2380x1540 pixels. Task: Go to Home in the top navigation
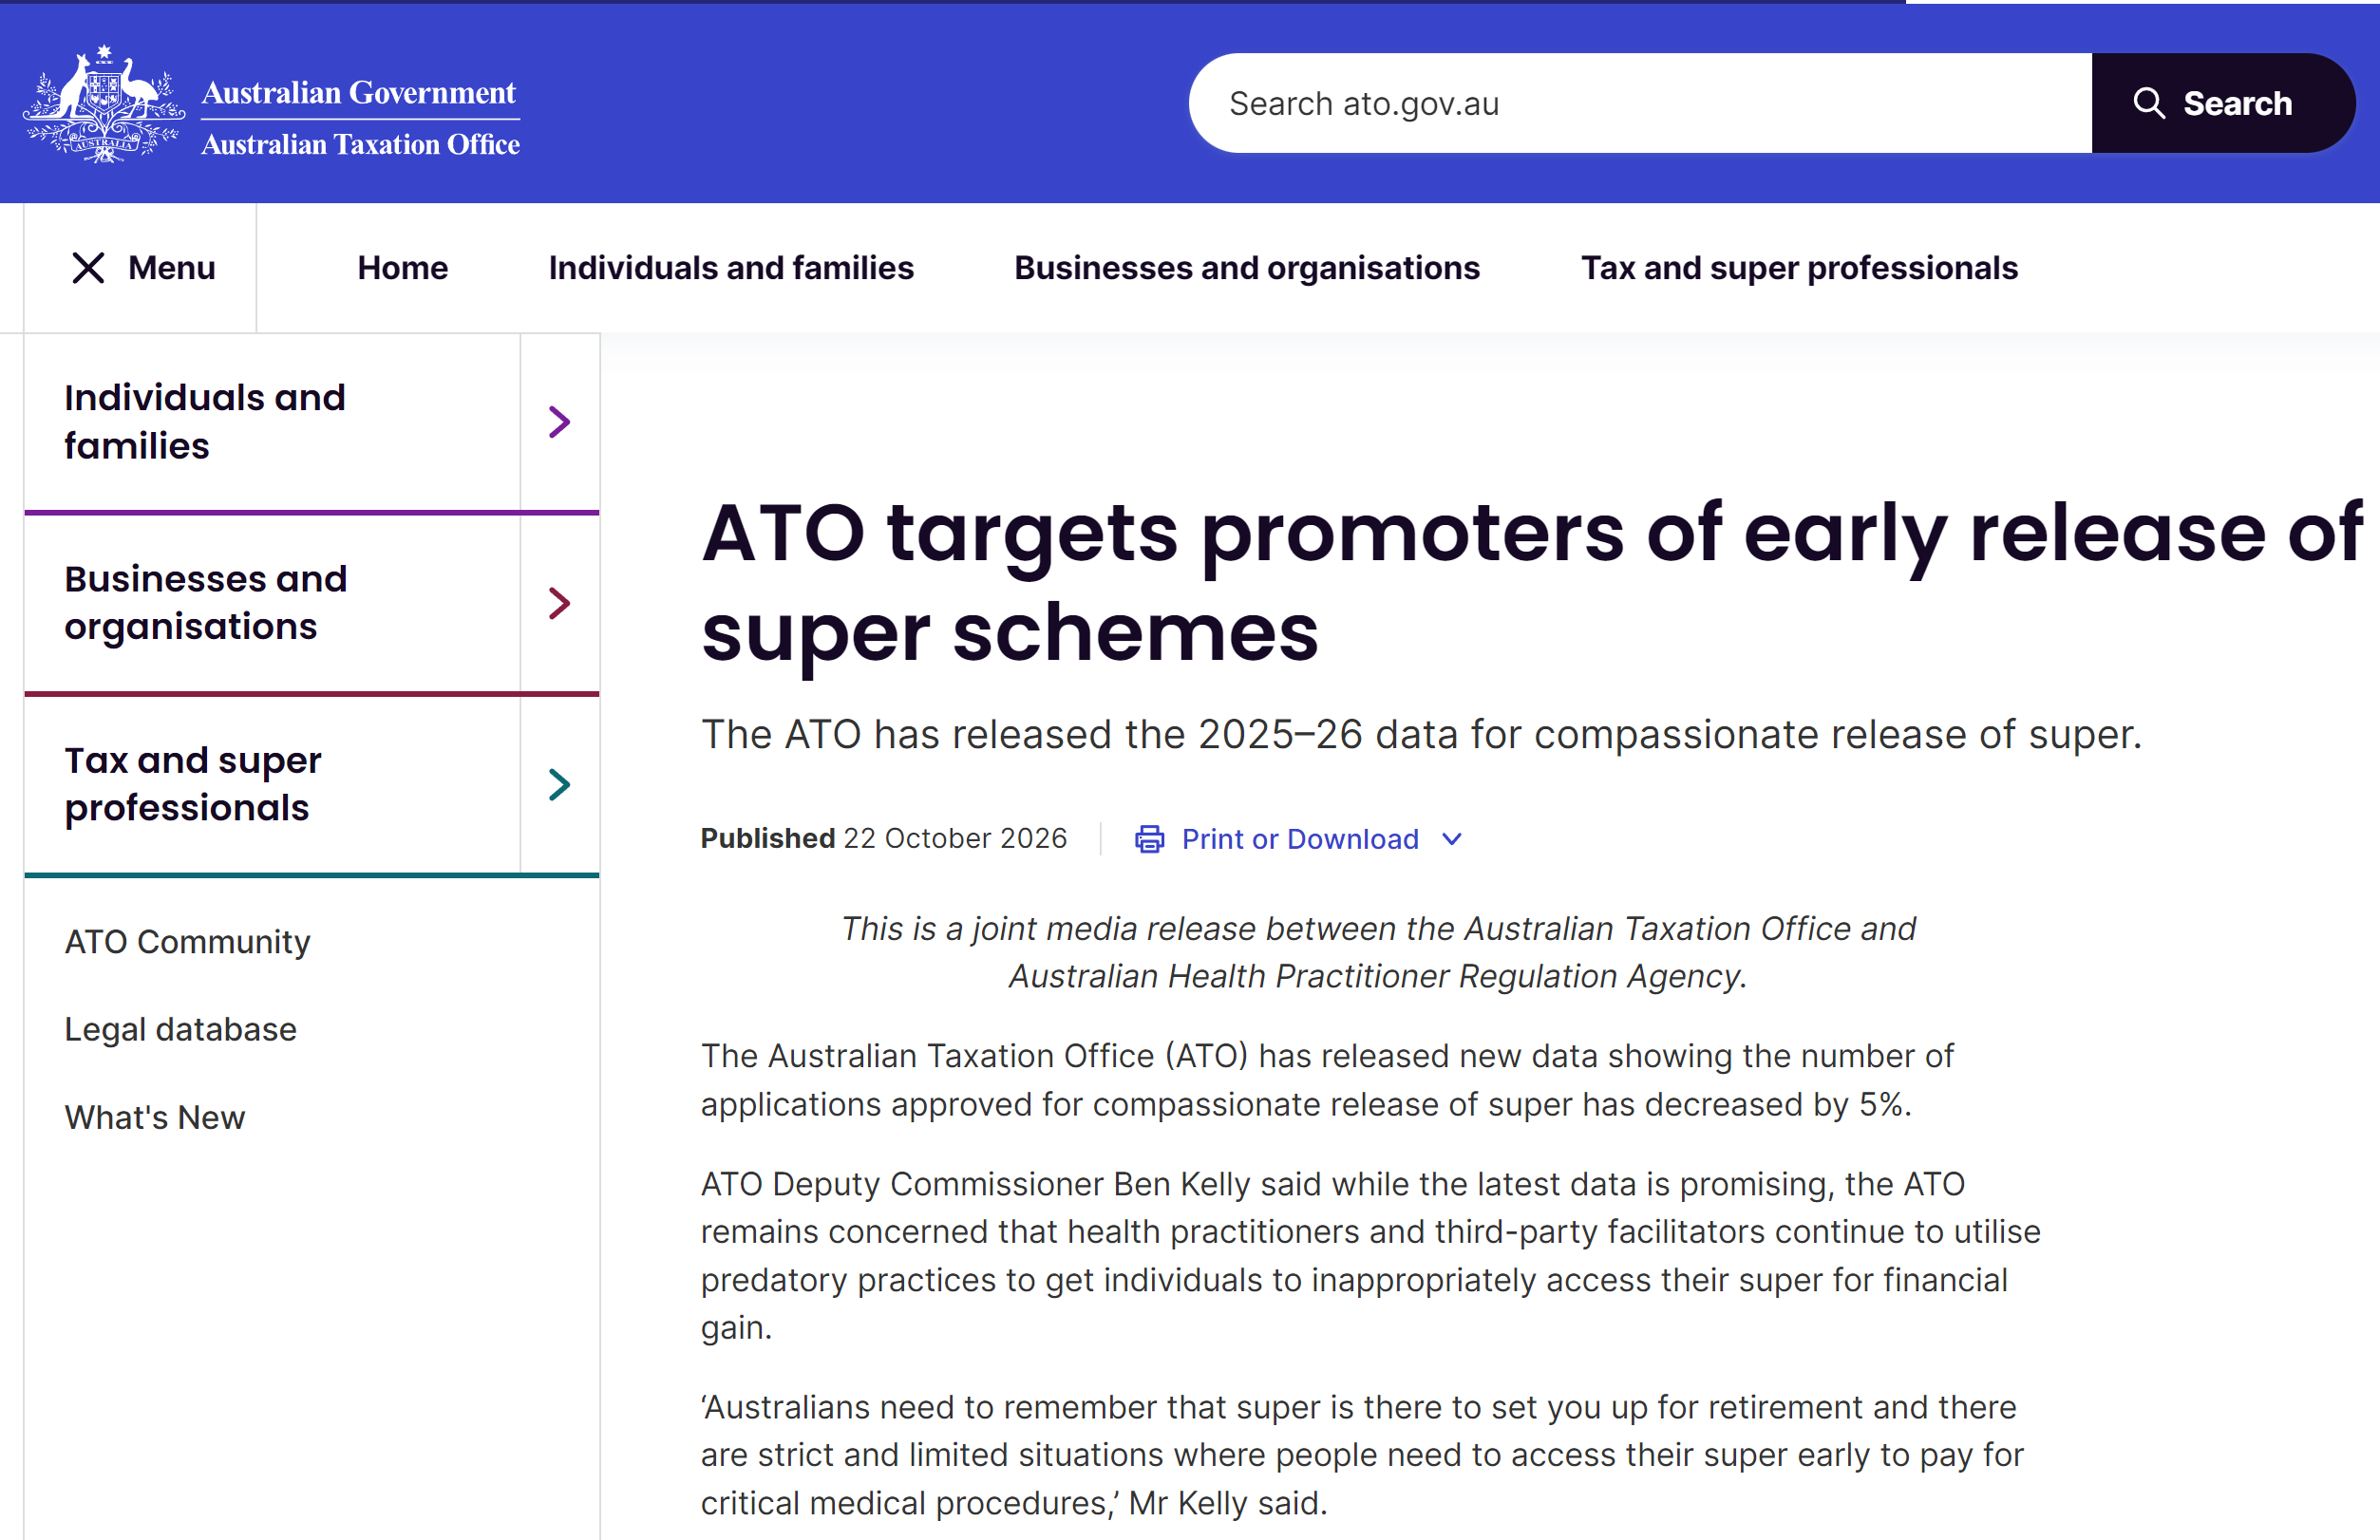click(403, 268)
